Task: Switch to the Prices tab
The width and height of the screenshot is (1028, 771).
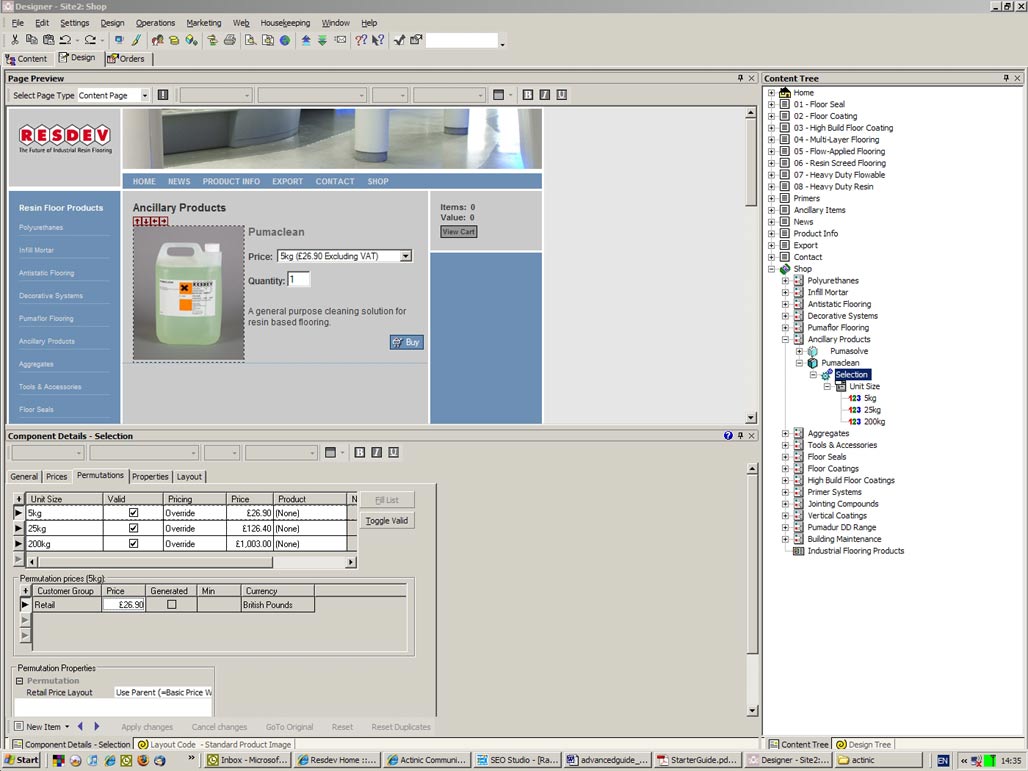Action: [57, 477]
